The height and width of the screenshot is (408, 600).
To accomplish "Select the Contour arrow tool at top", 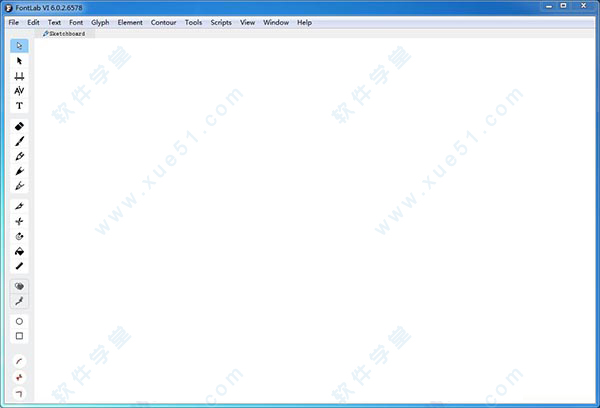I will click(x=19, y=46).
